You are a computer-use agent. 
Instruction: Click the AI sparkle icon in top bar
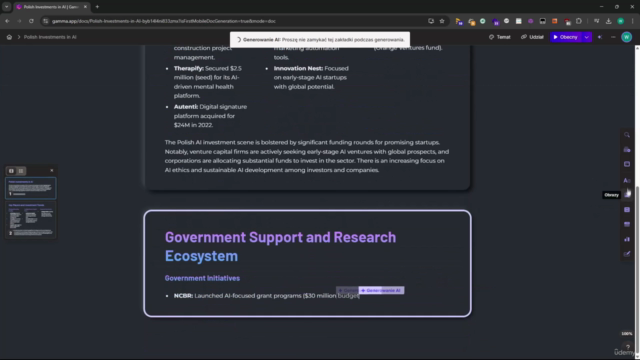600,37
